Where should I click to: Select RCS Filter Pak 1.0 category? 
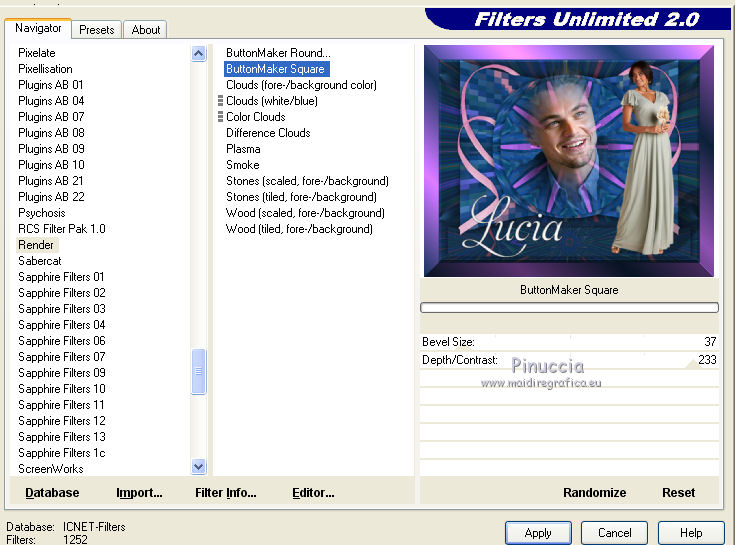coord(62,229)
